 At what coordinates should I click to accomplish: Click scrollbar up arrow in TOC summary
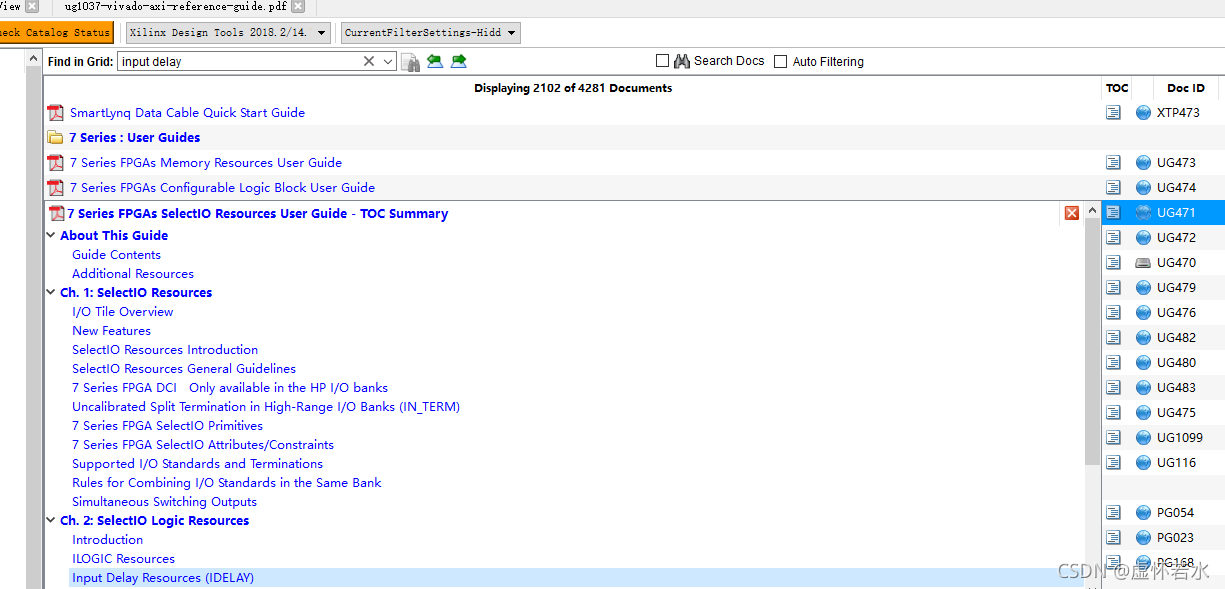(x=1093, y=212)
